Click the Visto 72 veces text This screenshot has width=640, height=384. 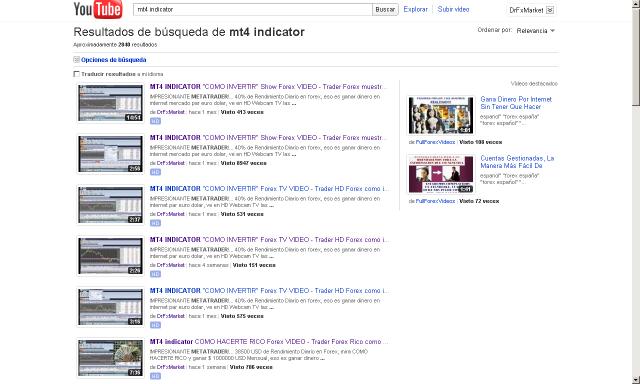pos(479,201)
